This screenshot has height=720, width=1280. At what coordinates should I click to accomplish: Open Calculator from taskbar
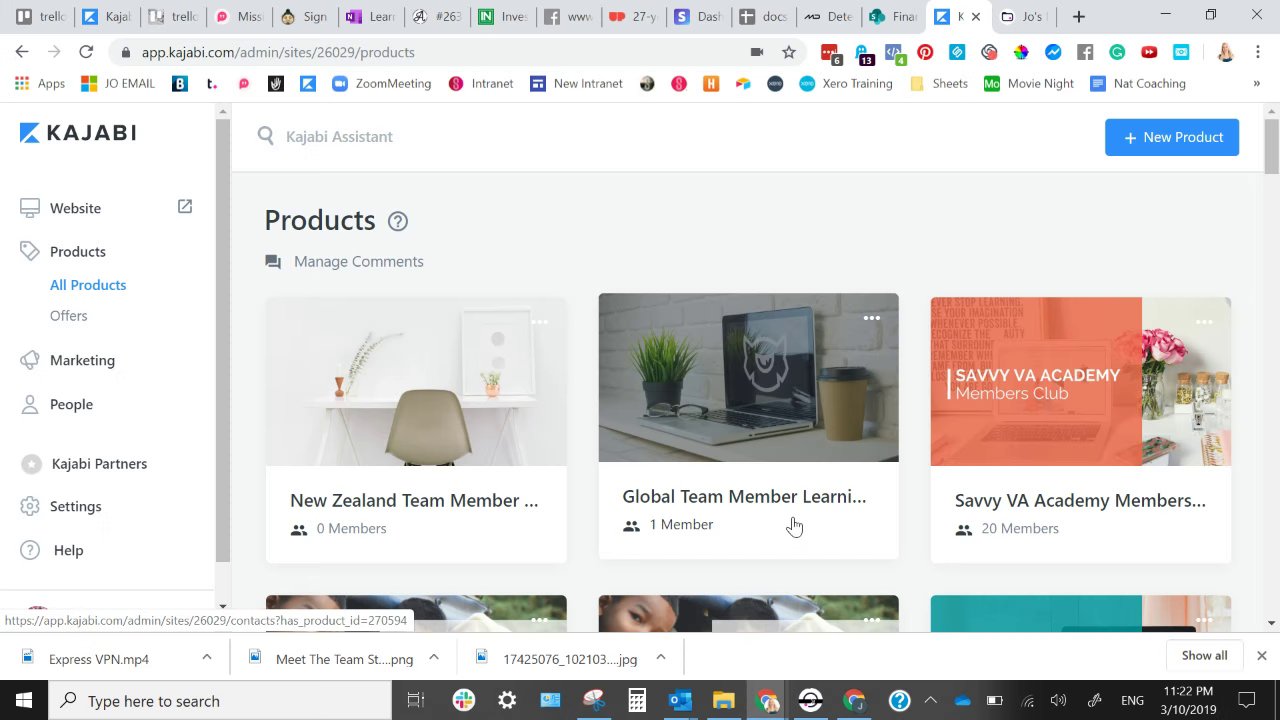[637, 701]
